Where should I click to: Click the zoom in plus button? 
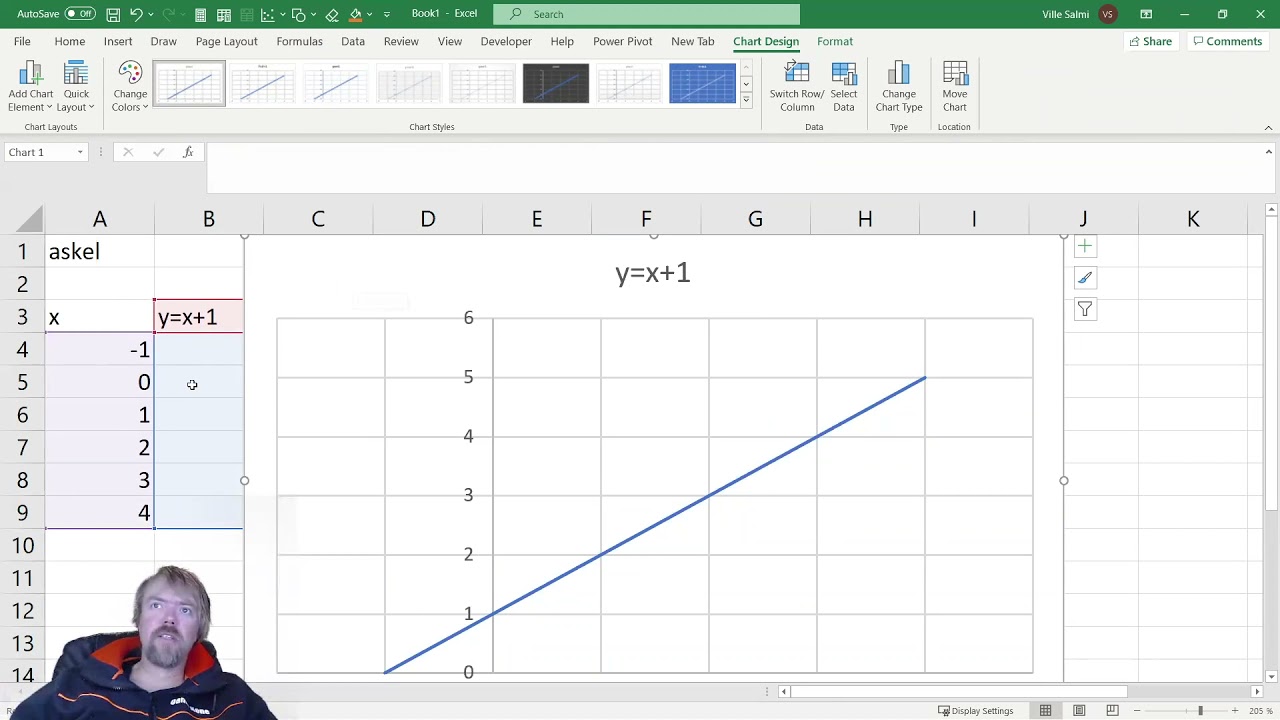click(x=1235, y=711)
